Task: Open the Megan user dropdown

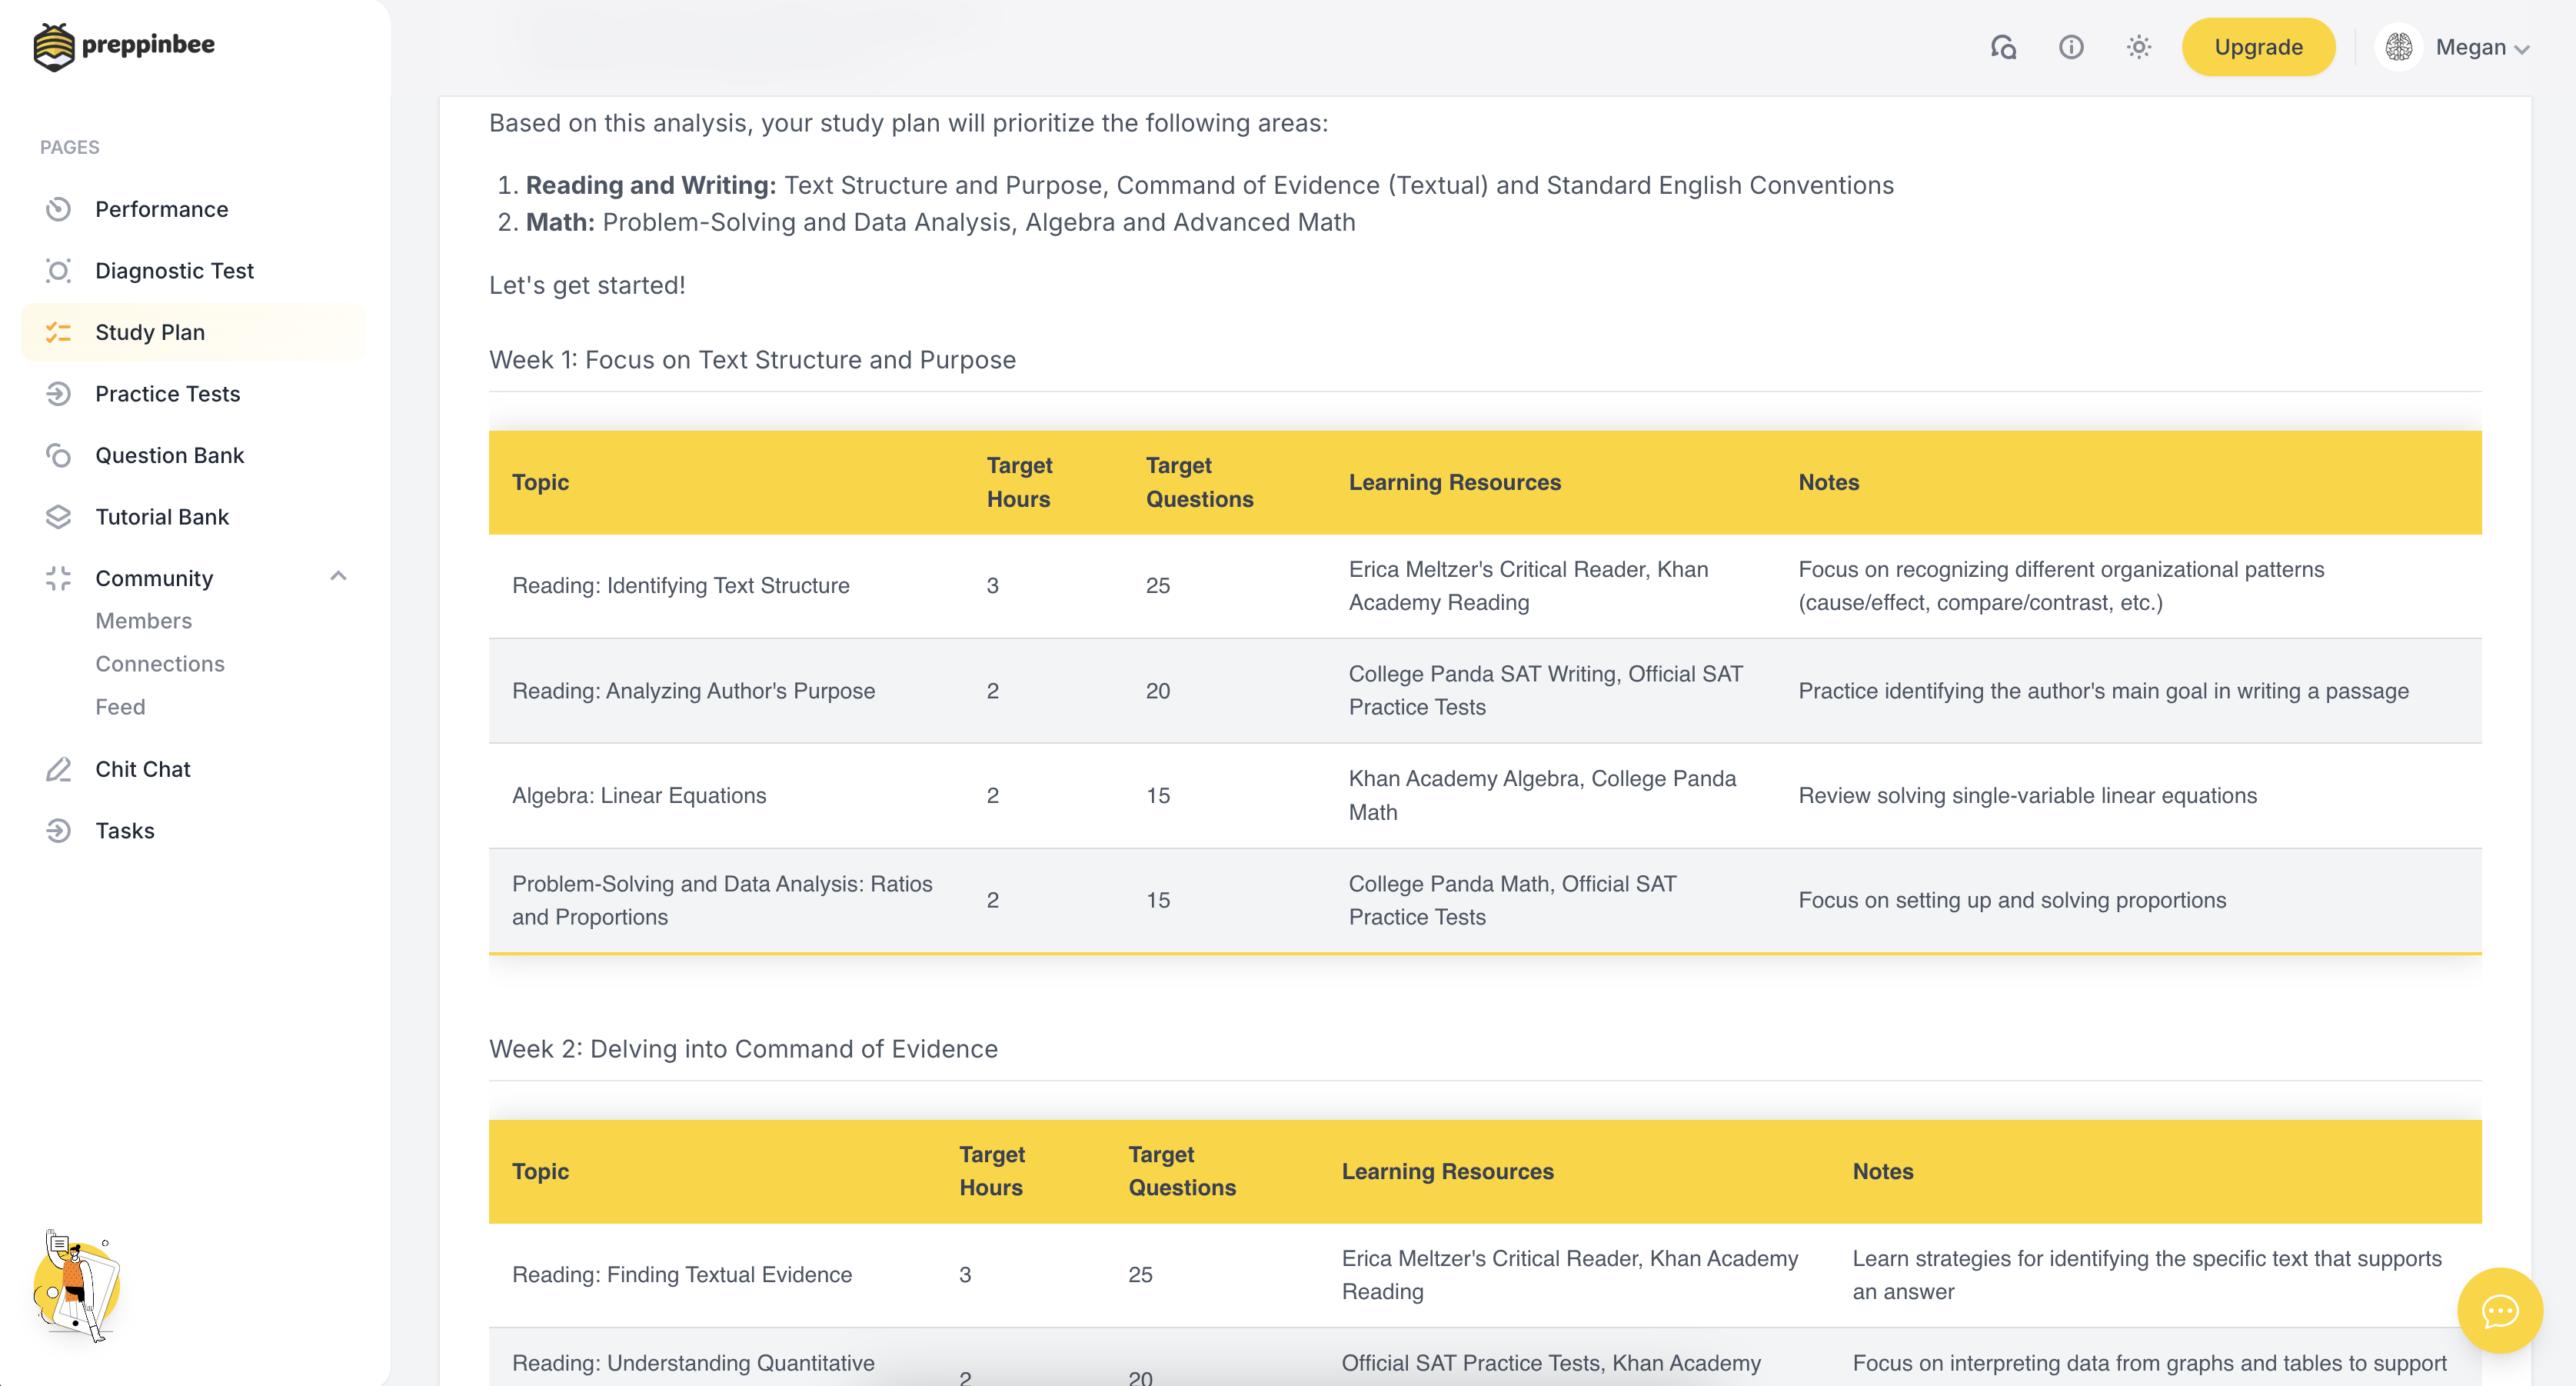Action: point(2481,47)
